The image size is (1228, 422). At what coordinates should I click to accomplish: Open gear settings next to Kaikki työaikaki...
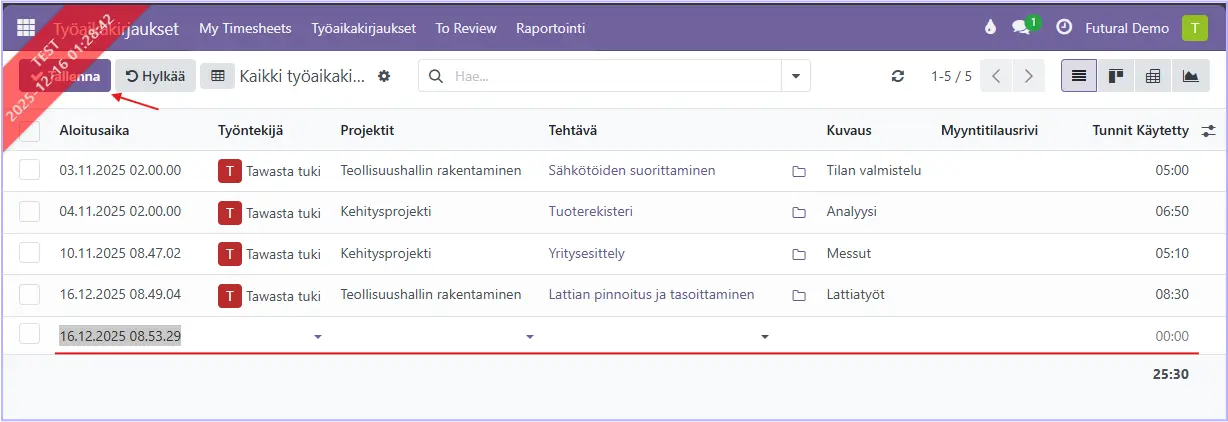pyautogui.click(x=384, y=76)
